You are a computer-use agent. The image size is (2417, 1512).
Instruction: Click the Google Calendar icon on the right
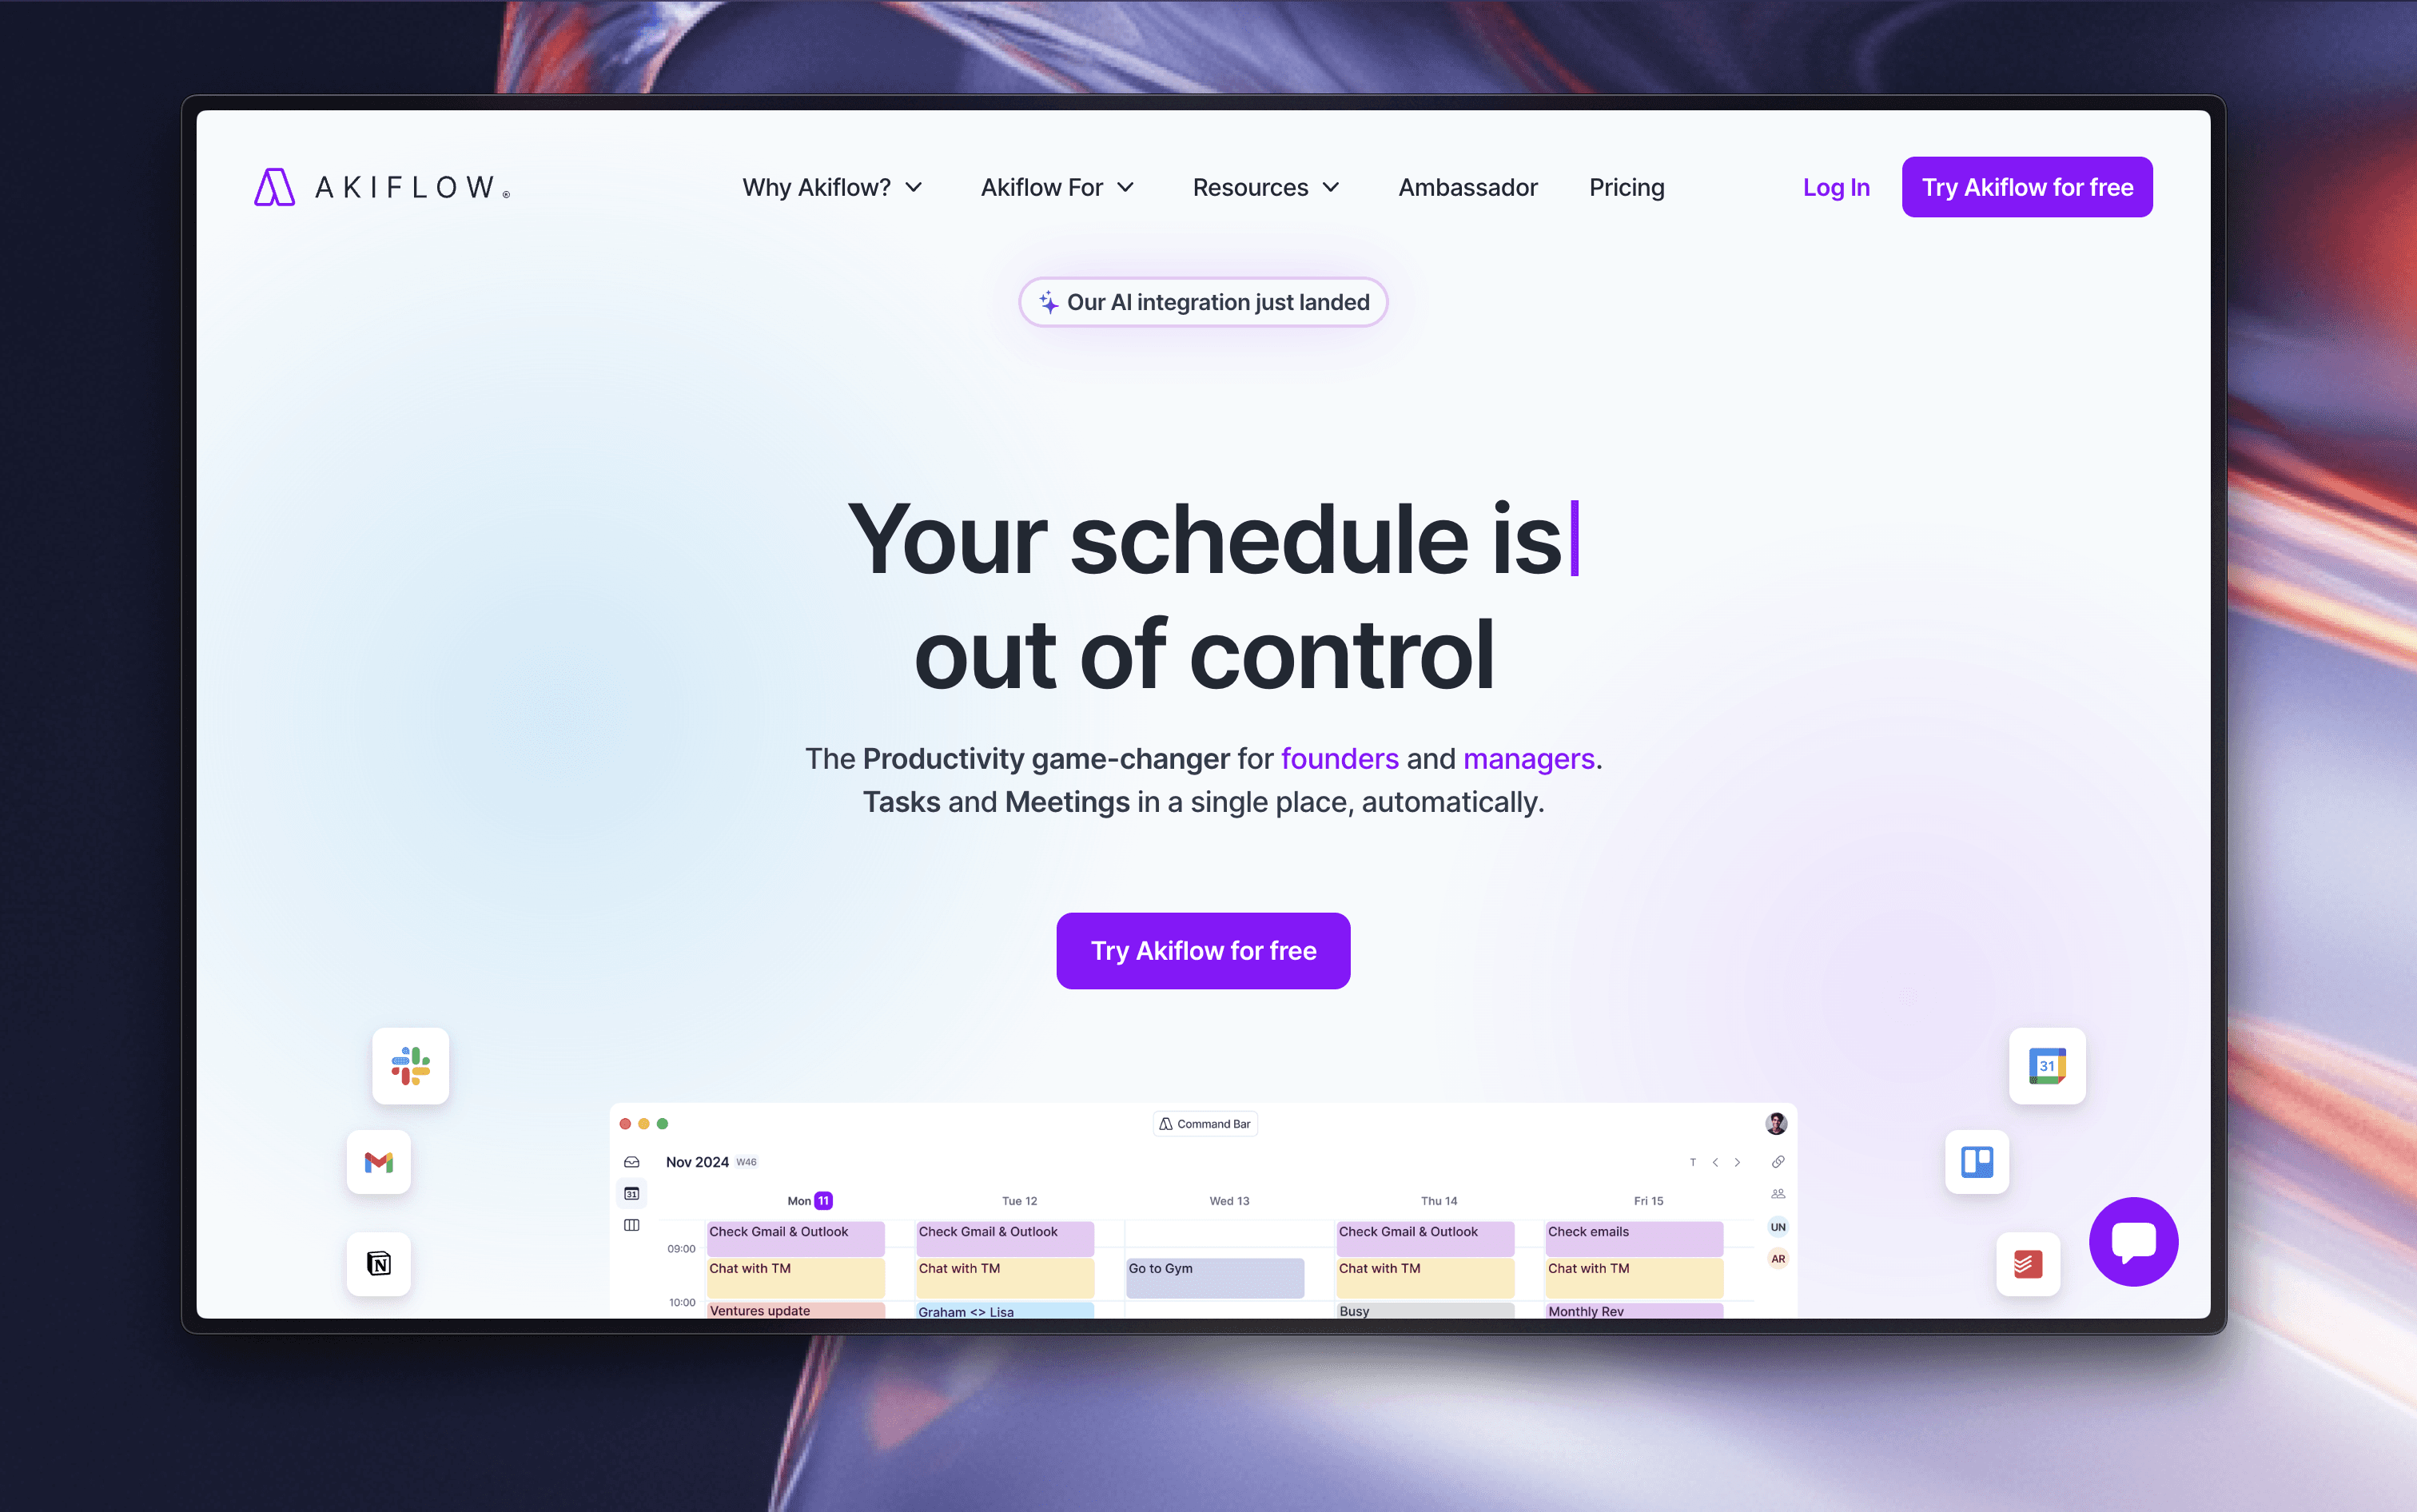point(2048,1066)
